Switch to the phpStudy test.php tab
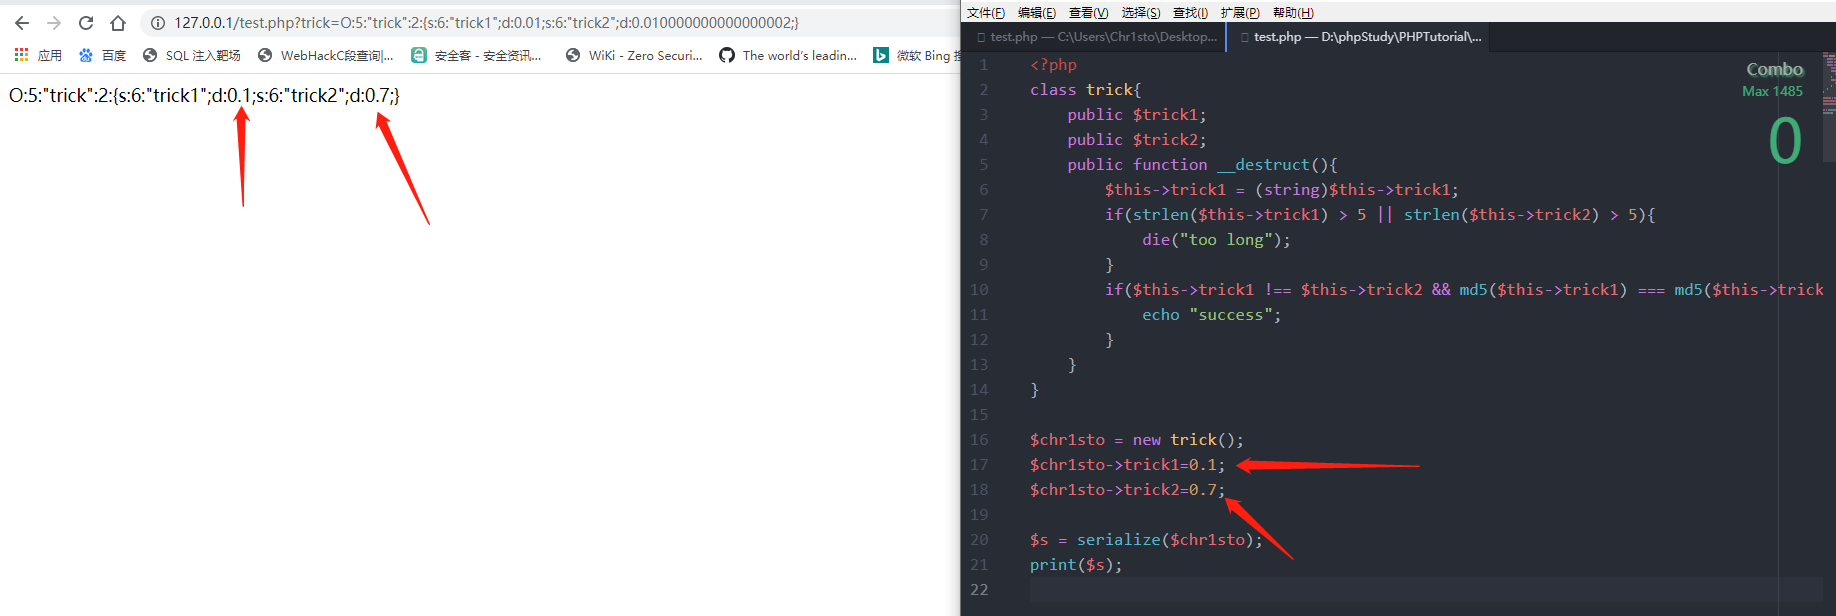This screenshot has width=1836, height=616. (1360, 37)
